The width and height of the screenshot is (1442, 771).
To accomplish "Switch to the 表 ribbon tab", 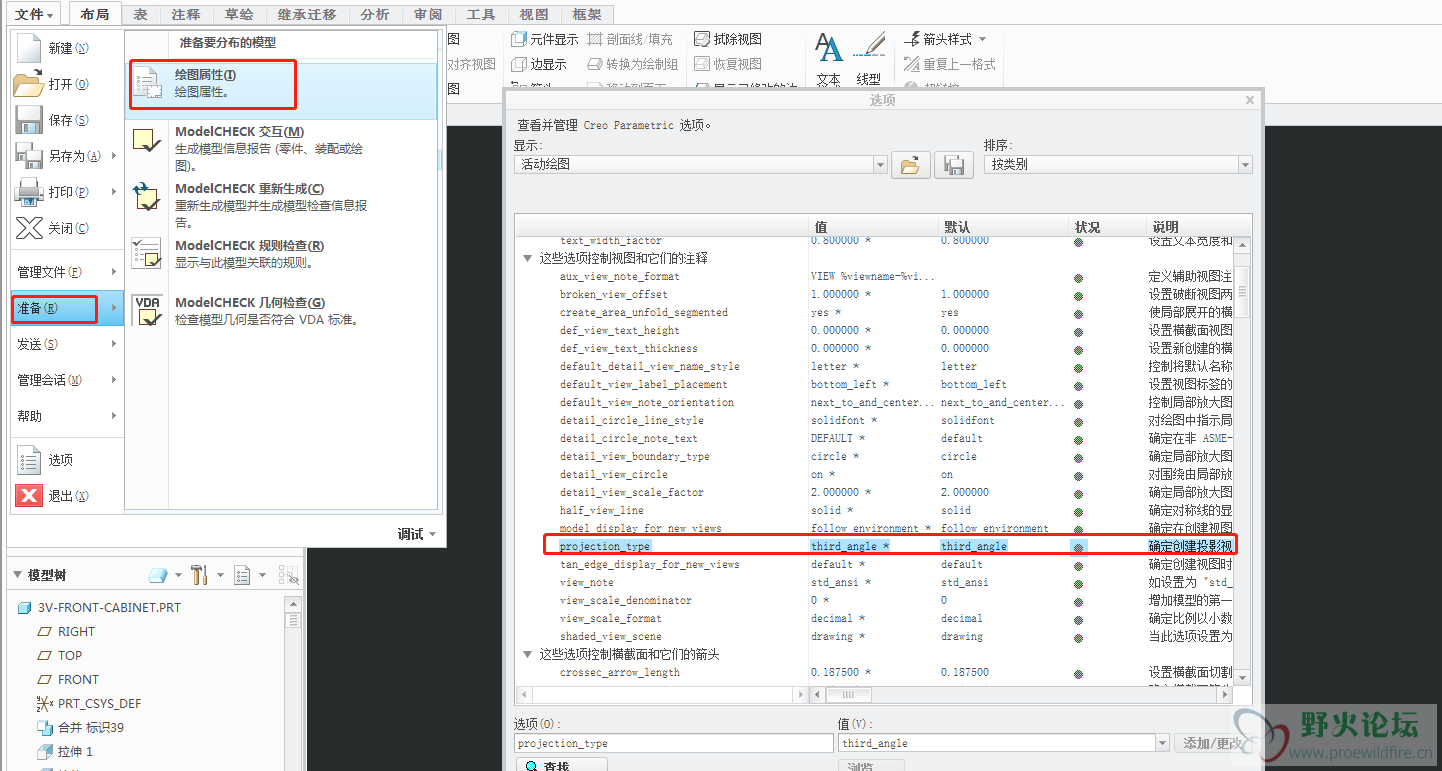I will pyautogui.click(x=141, y=14).
